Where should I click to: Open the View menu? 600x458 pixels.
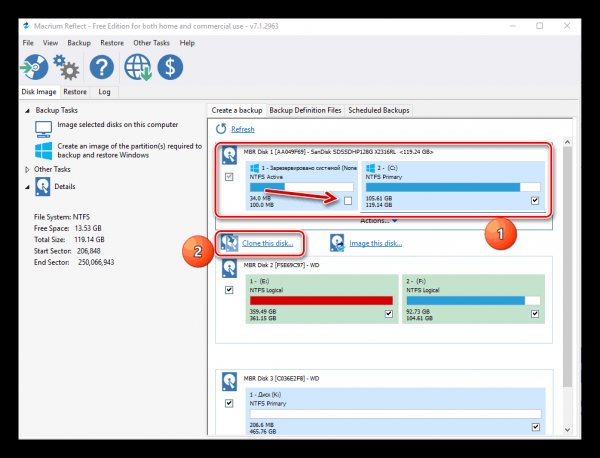50,43
